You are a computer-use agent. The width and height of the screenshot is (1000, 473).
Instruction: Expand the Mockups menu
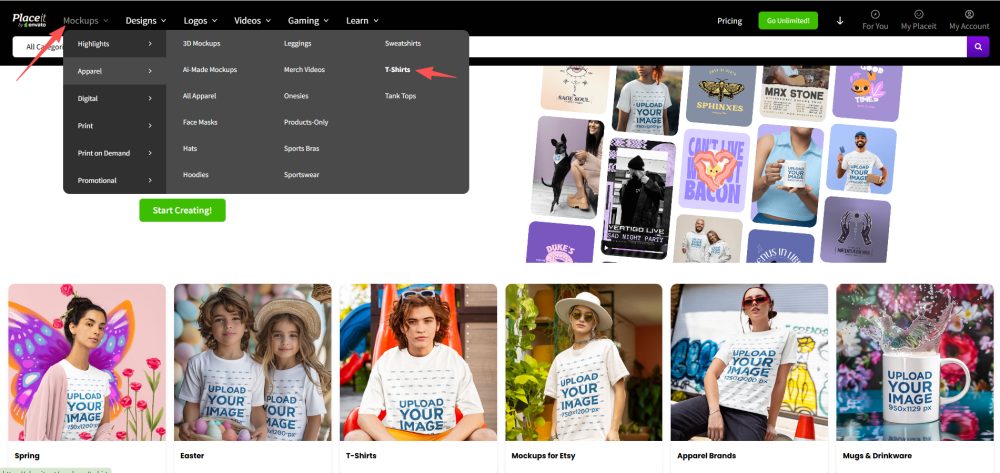click(85, 20)
